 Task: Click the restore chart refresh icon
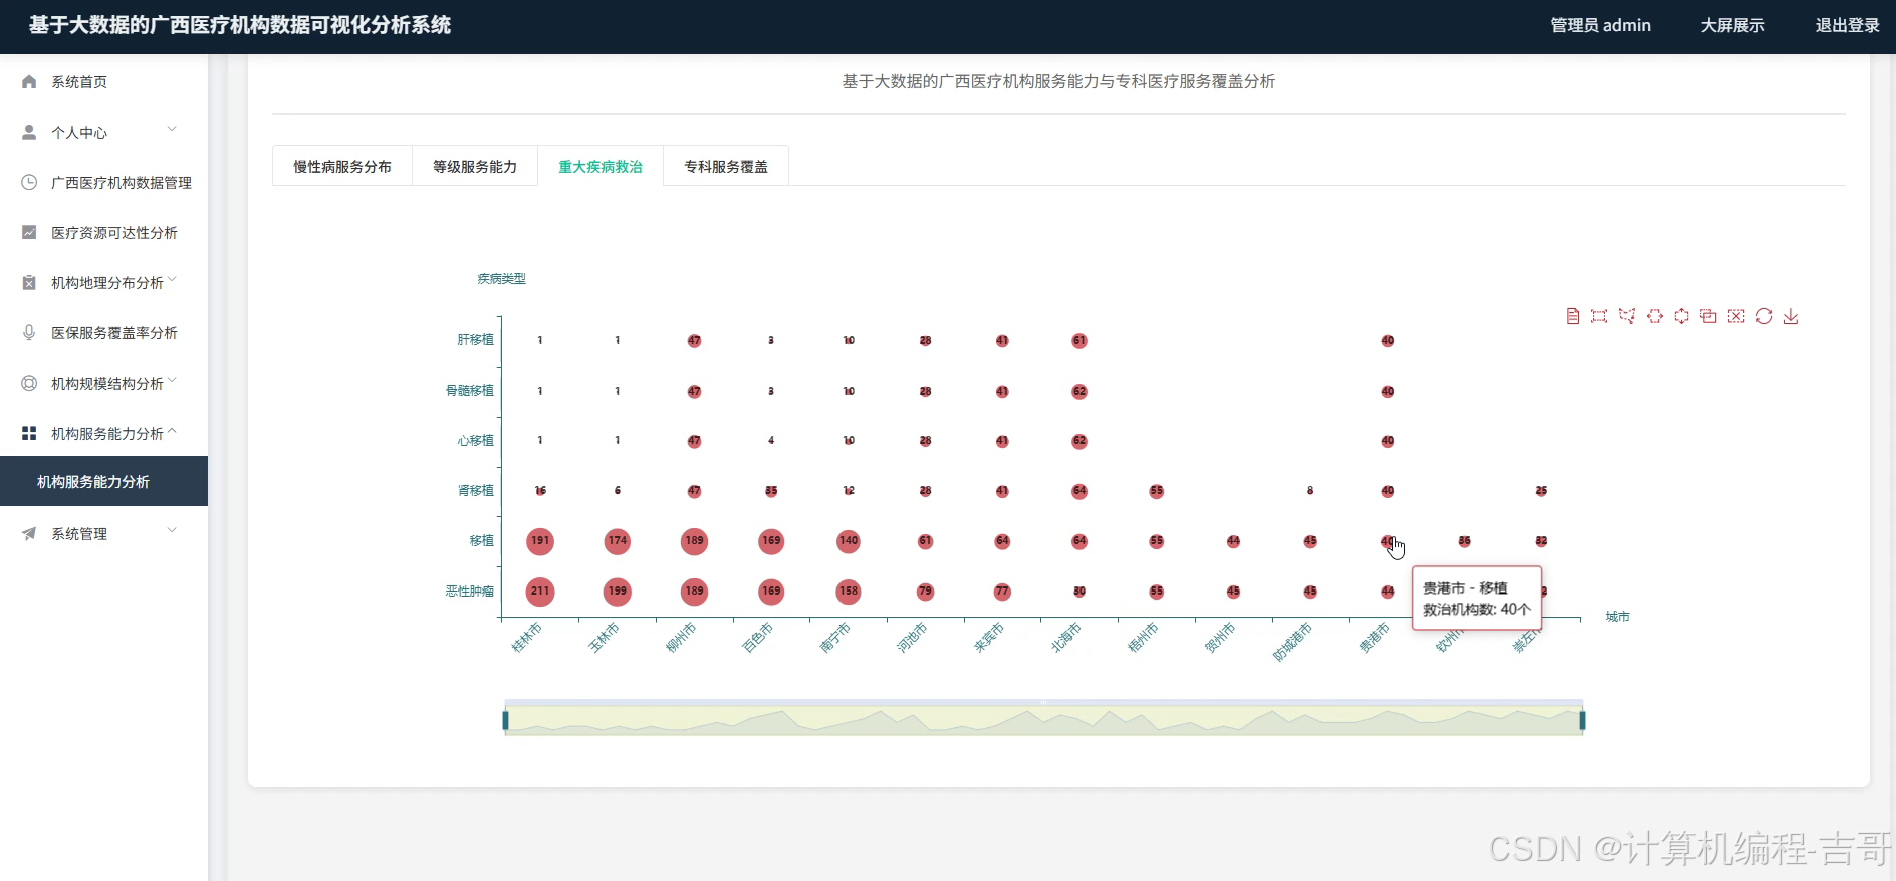1764,316
